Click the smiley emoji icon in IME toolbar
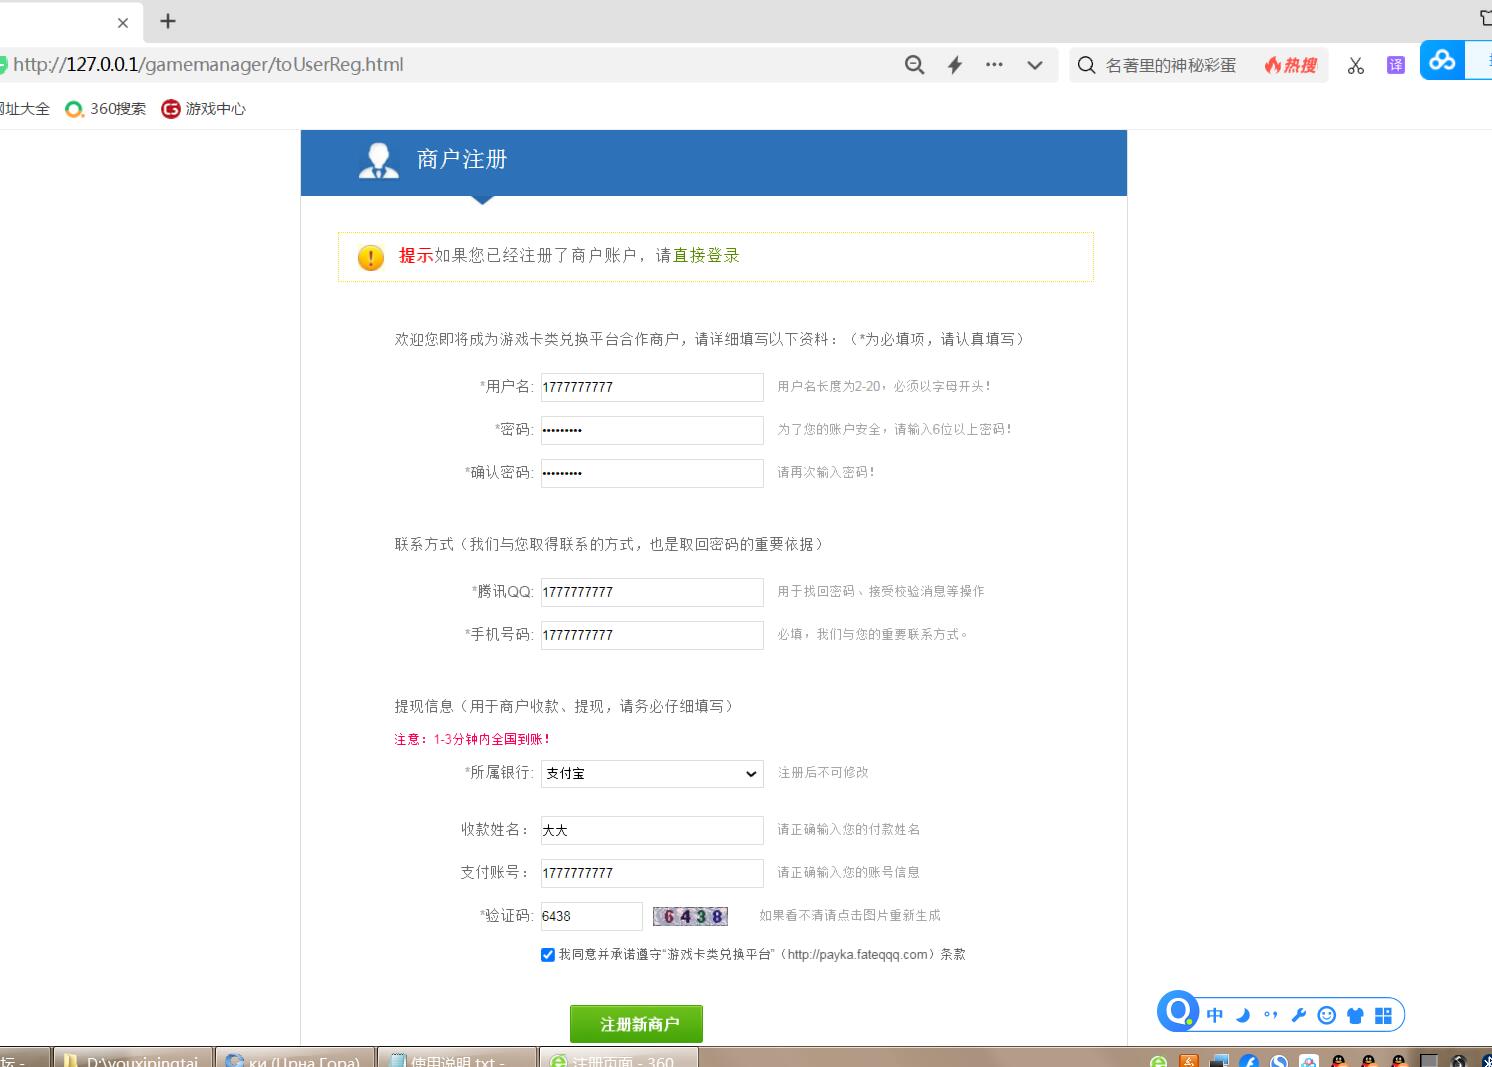The height and width of the screenshot is (1067, 1492). tap(1327, 1015)
